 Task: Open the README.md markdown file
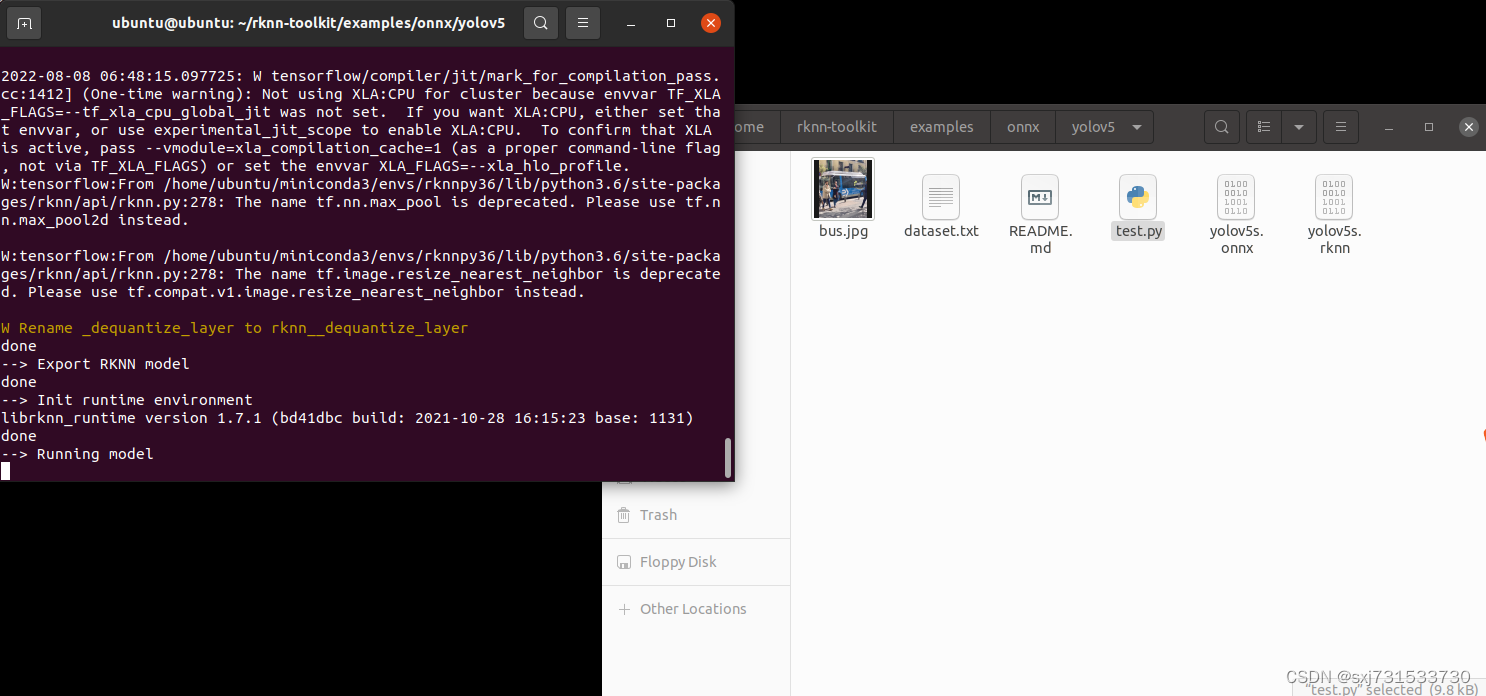click(1039, 198)
